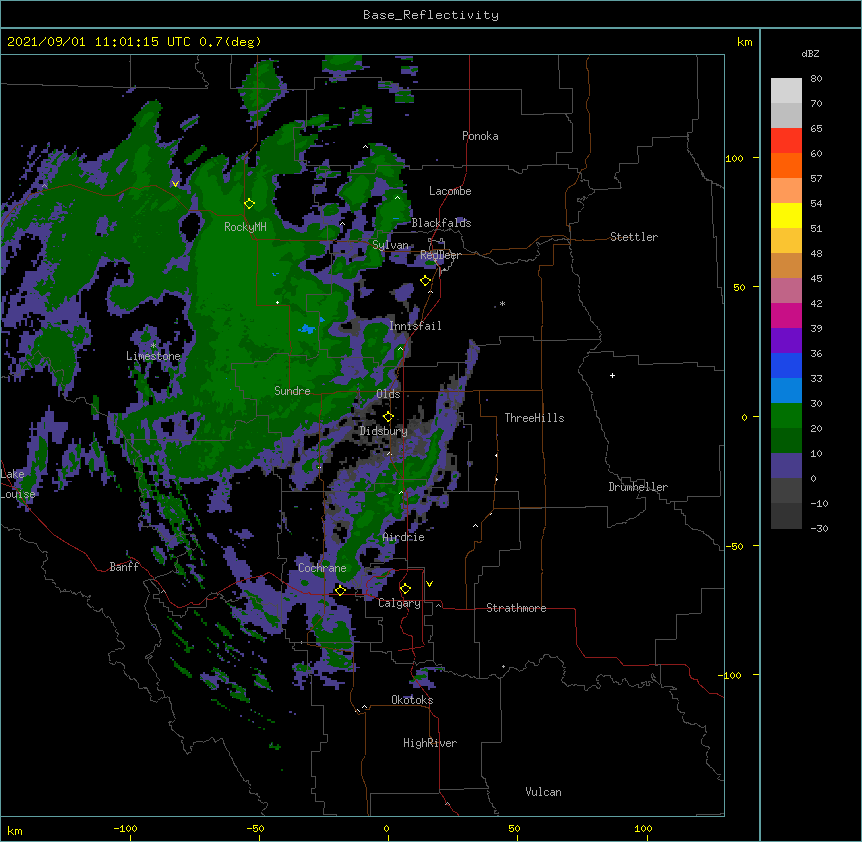
Task: Pick the slate blue 10–0 dBZ legend color
Action: click(x=786, y=466)
